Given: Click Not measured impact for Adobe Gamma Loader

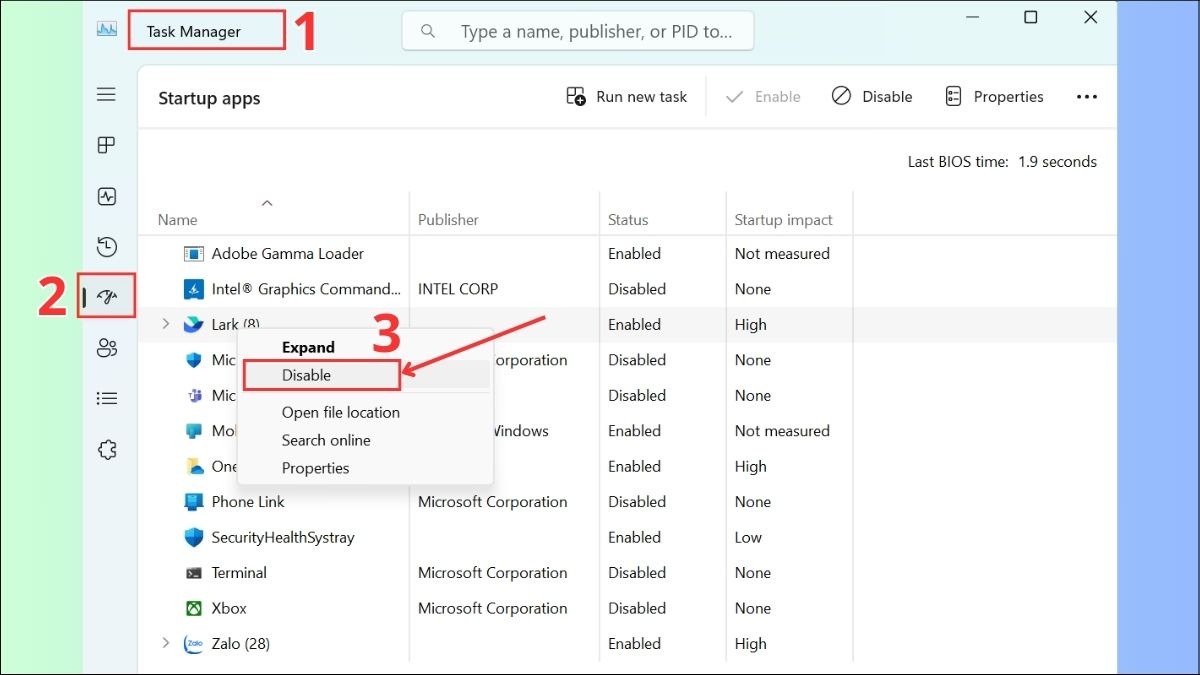Looking at the screenshot, I should click(x=782, y=254).
